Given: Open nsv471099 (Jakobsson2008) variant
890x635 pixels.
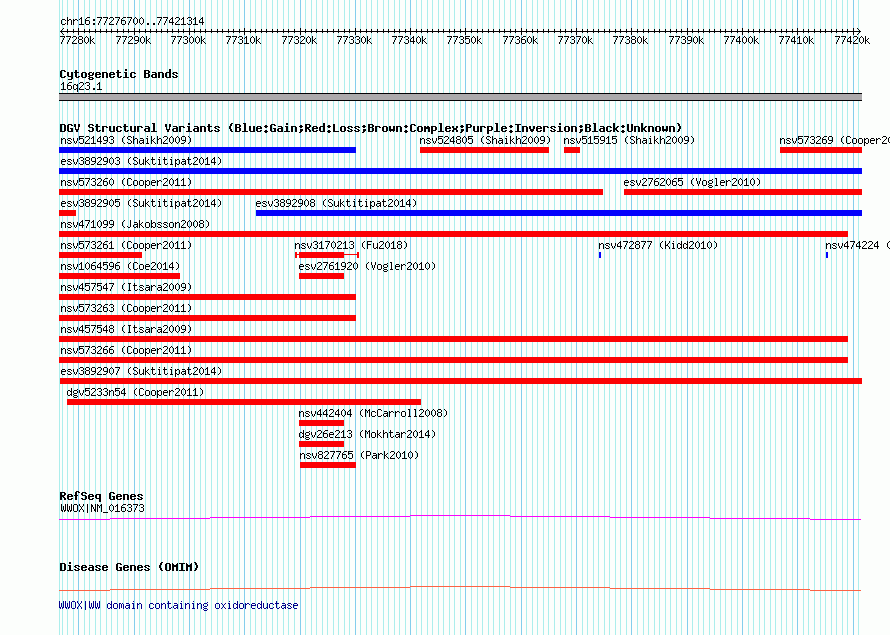Looking at the screenshot, I should [x=135, y=224].
